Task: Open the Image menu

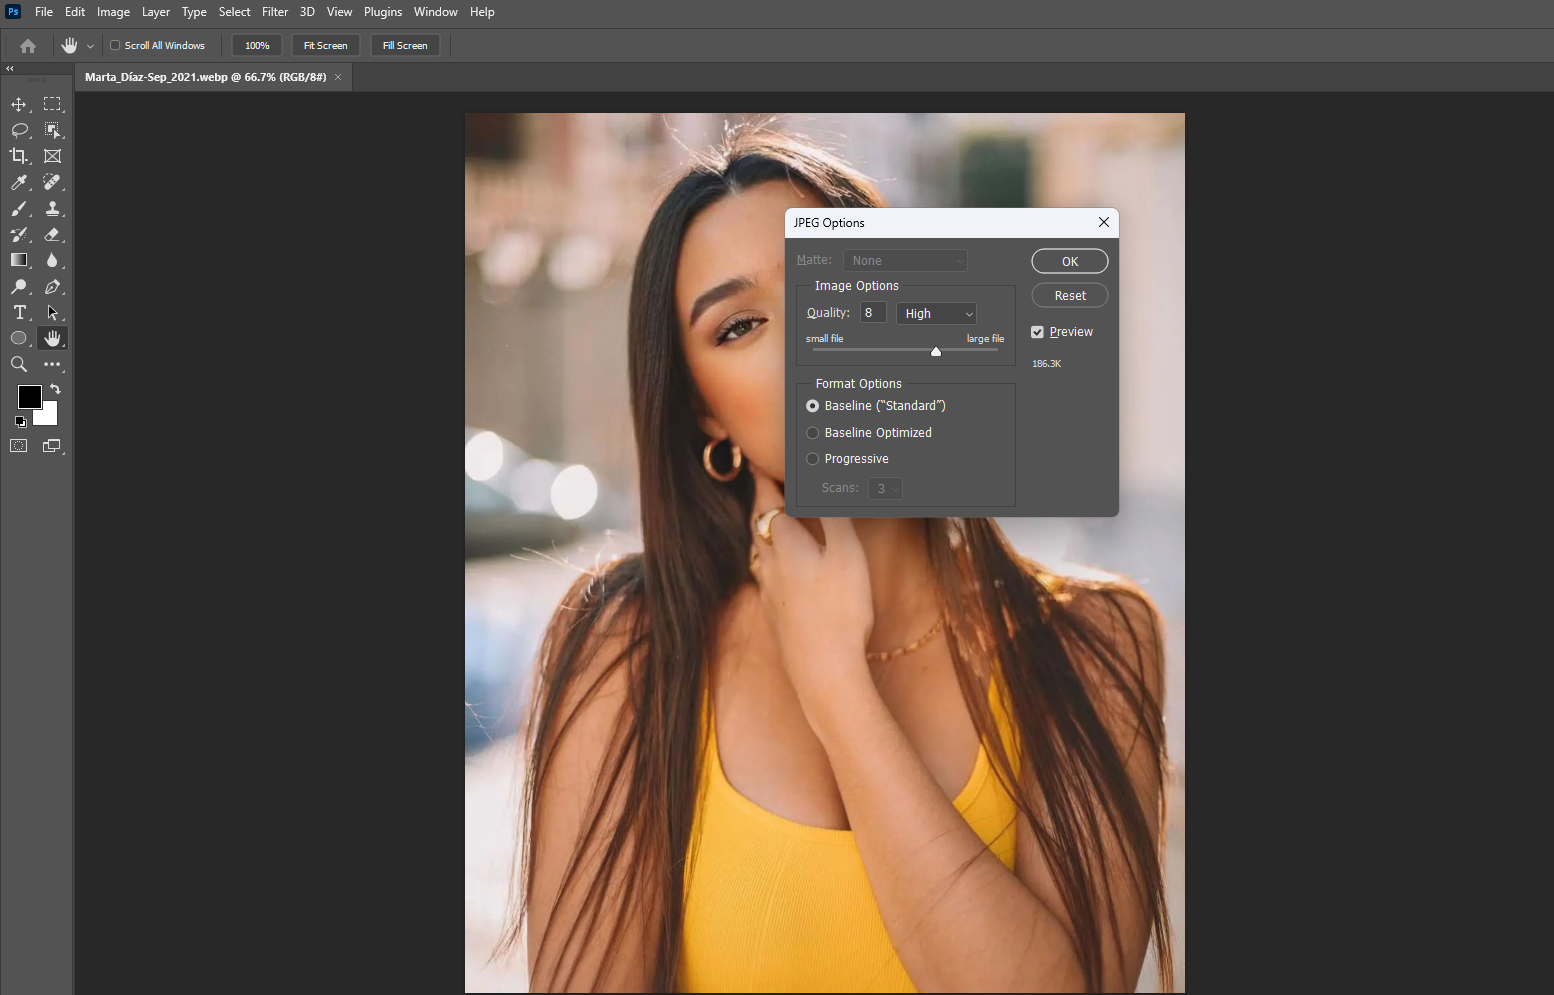Action: 113,12
